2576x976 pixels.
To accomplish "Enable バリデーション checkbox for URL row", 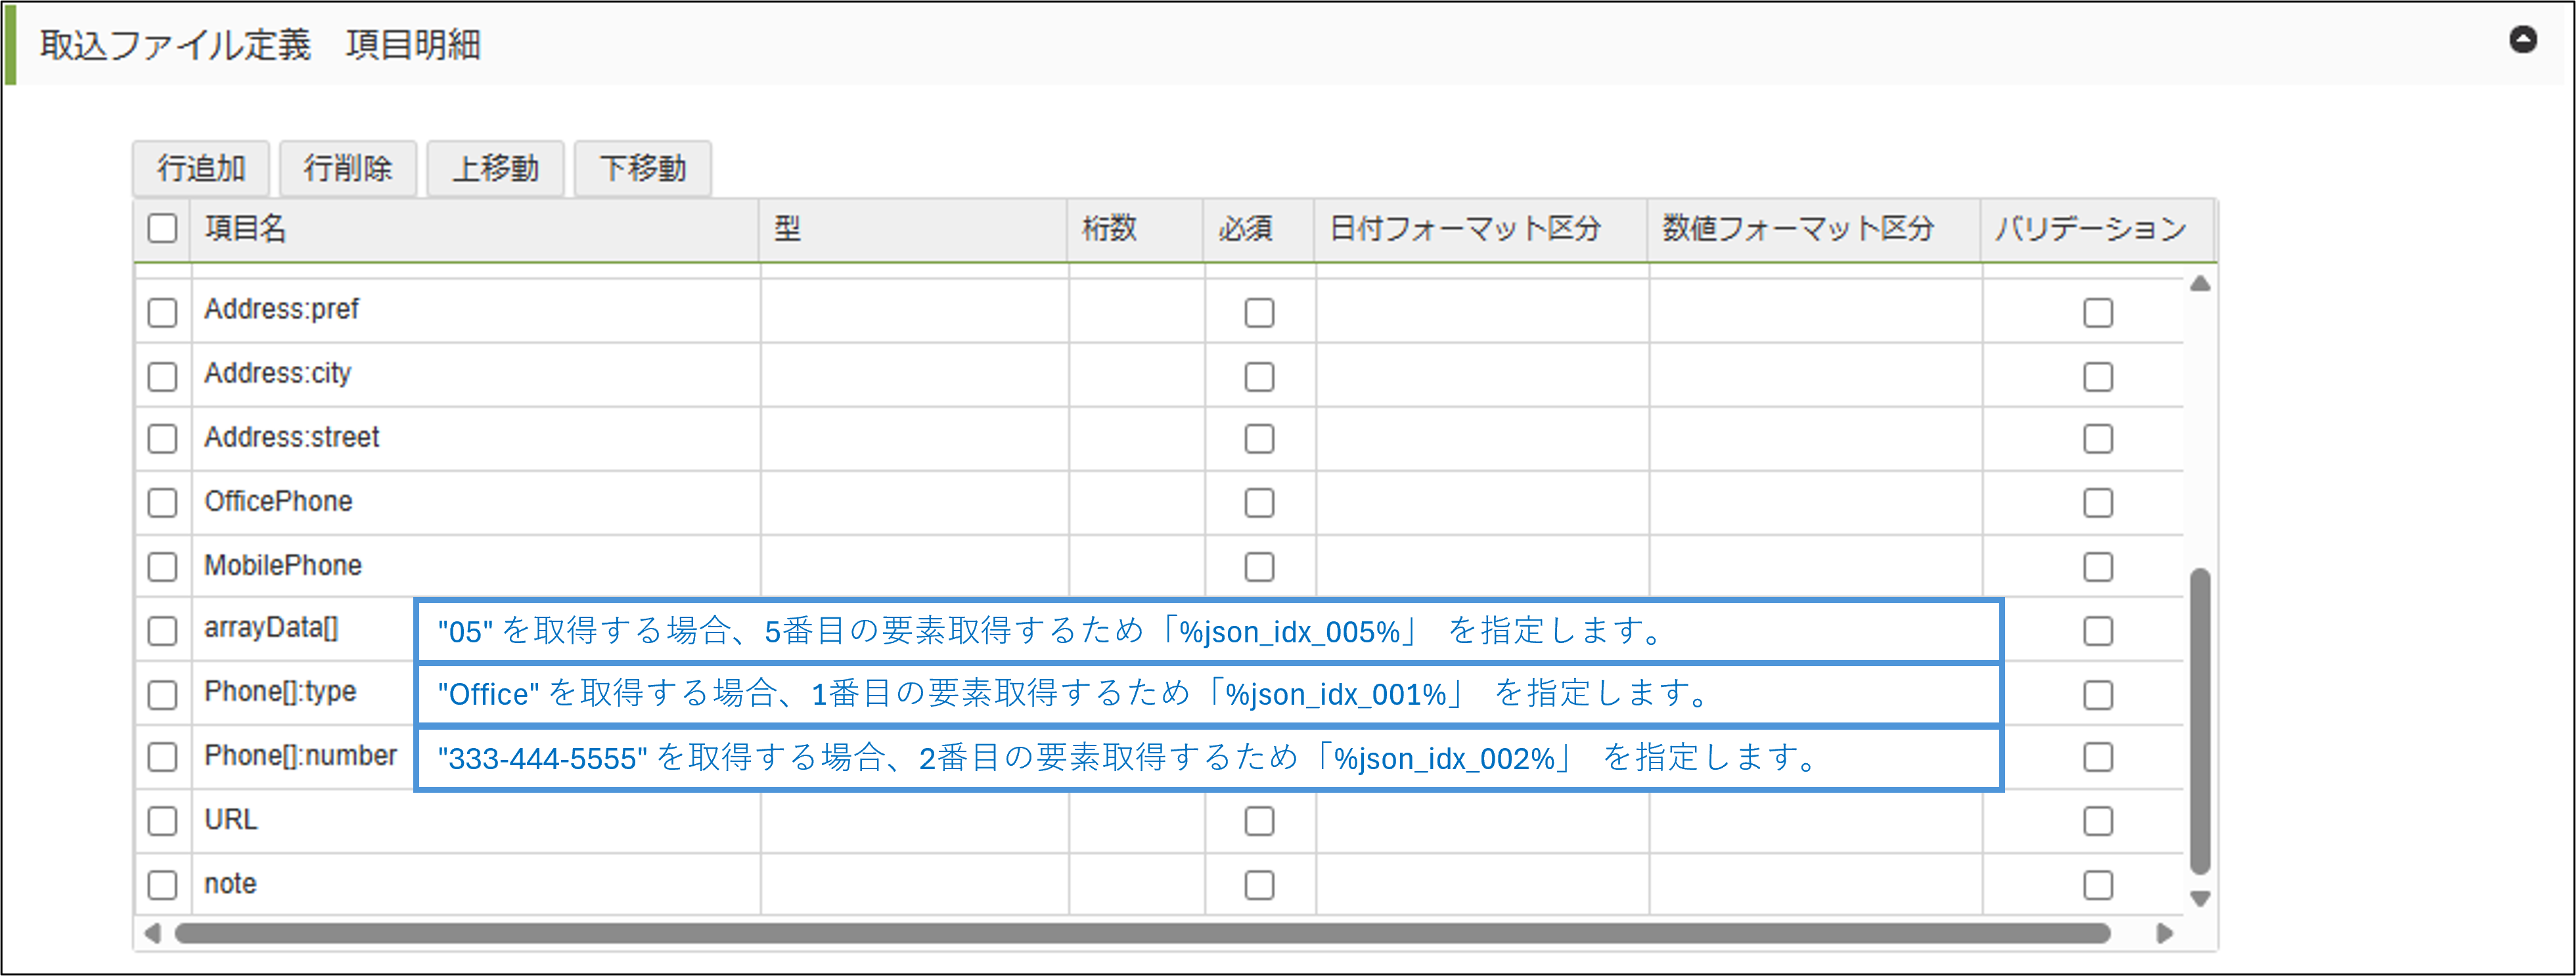I will (x=2097, y=821).
